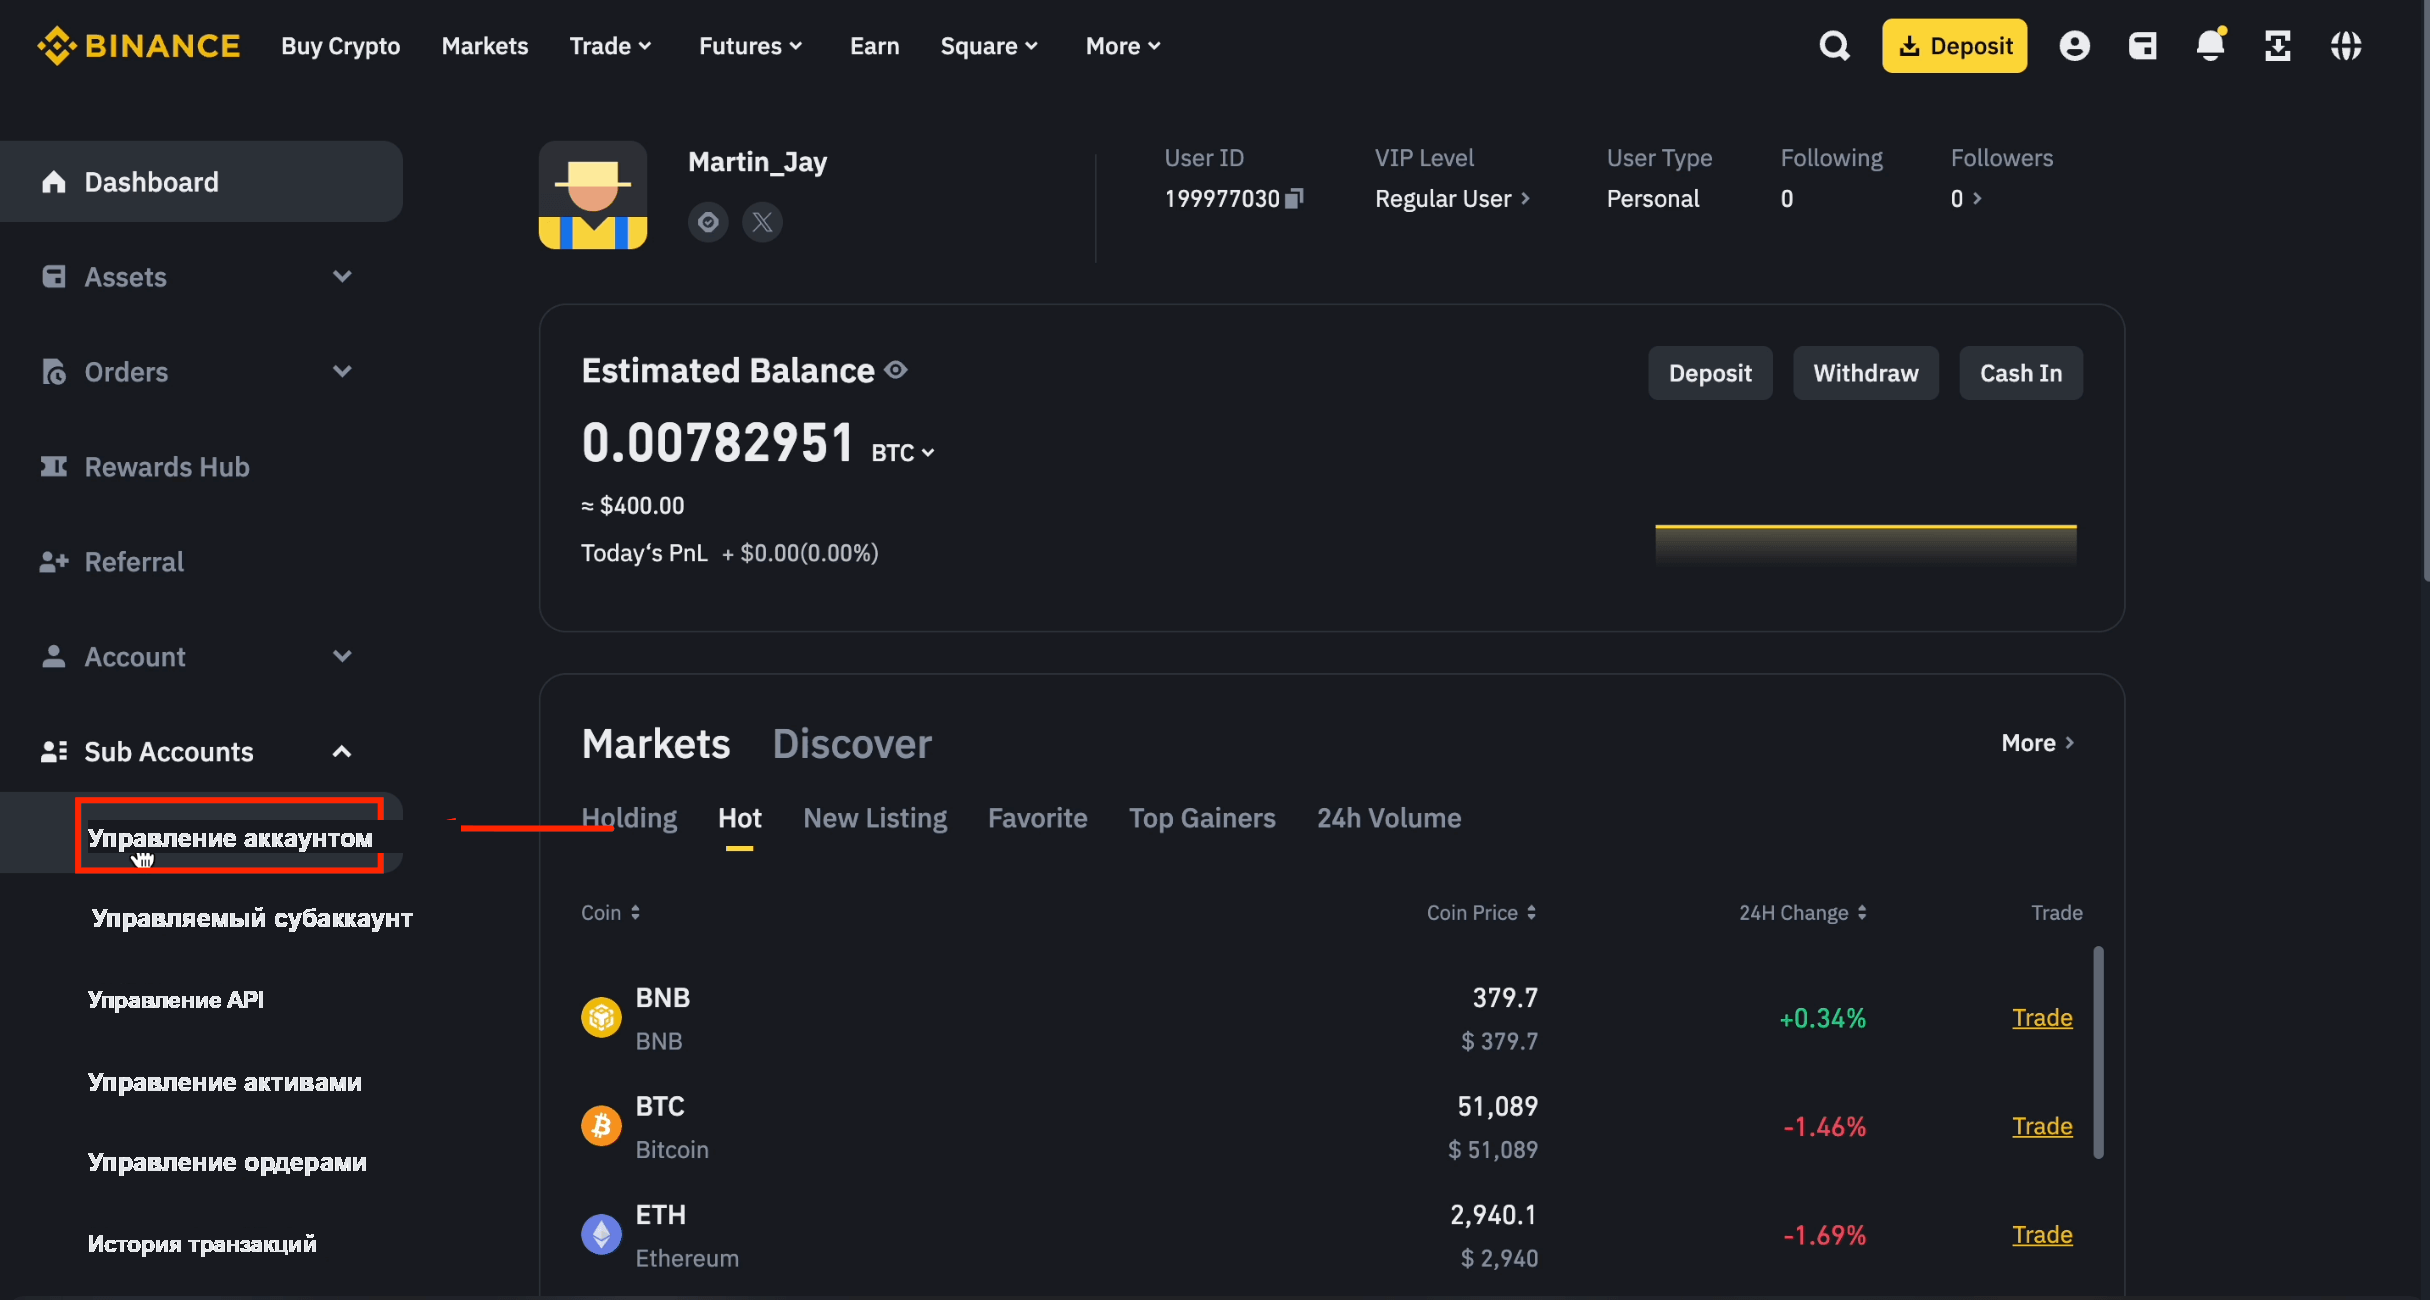Screen dimensions: 2430x1300
Task: Open Buy Crypto in top menu
Action: point(341,46)
